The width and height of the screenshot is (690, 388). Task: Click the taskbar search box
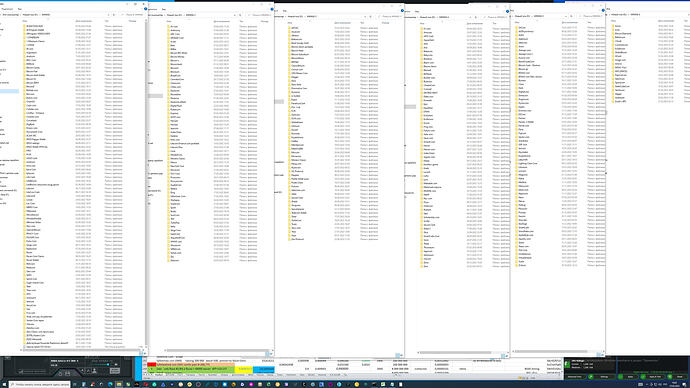pyautogui.click(x=40, y=384)
